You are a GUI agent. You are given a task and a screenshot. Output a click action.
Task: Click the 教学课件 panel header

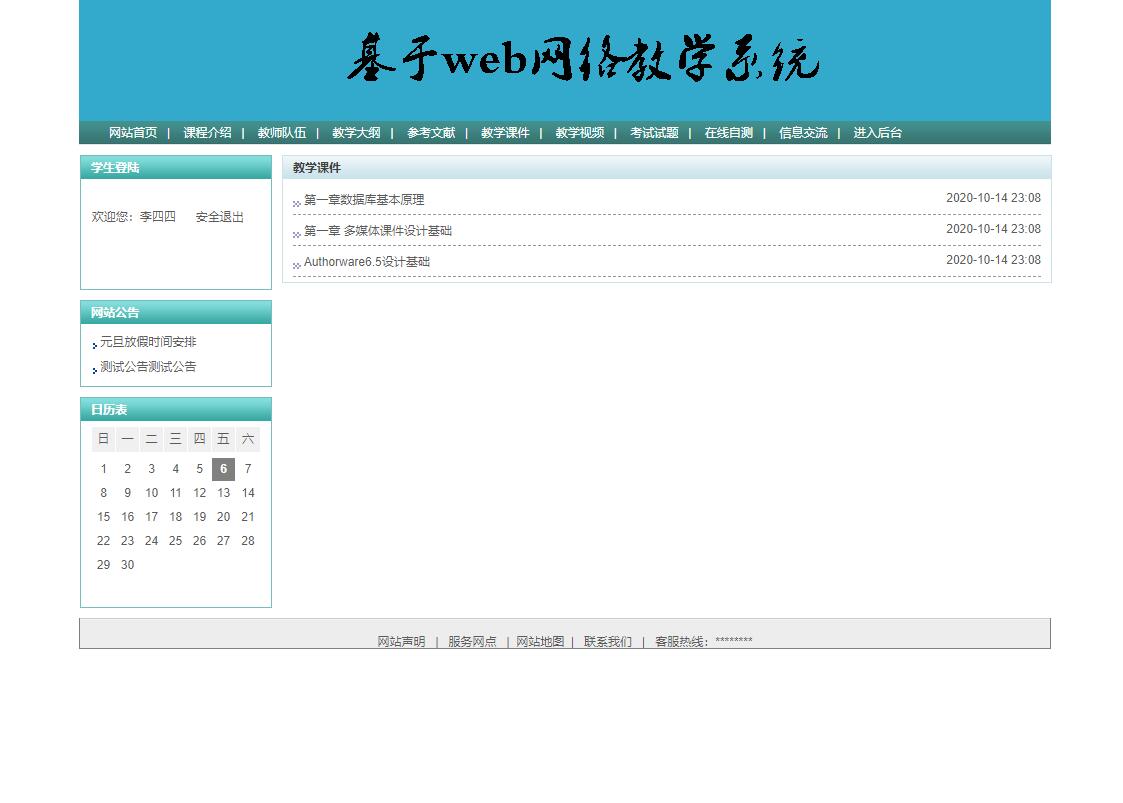pos(316,167)
